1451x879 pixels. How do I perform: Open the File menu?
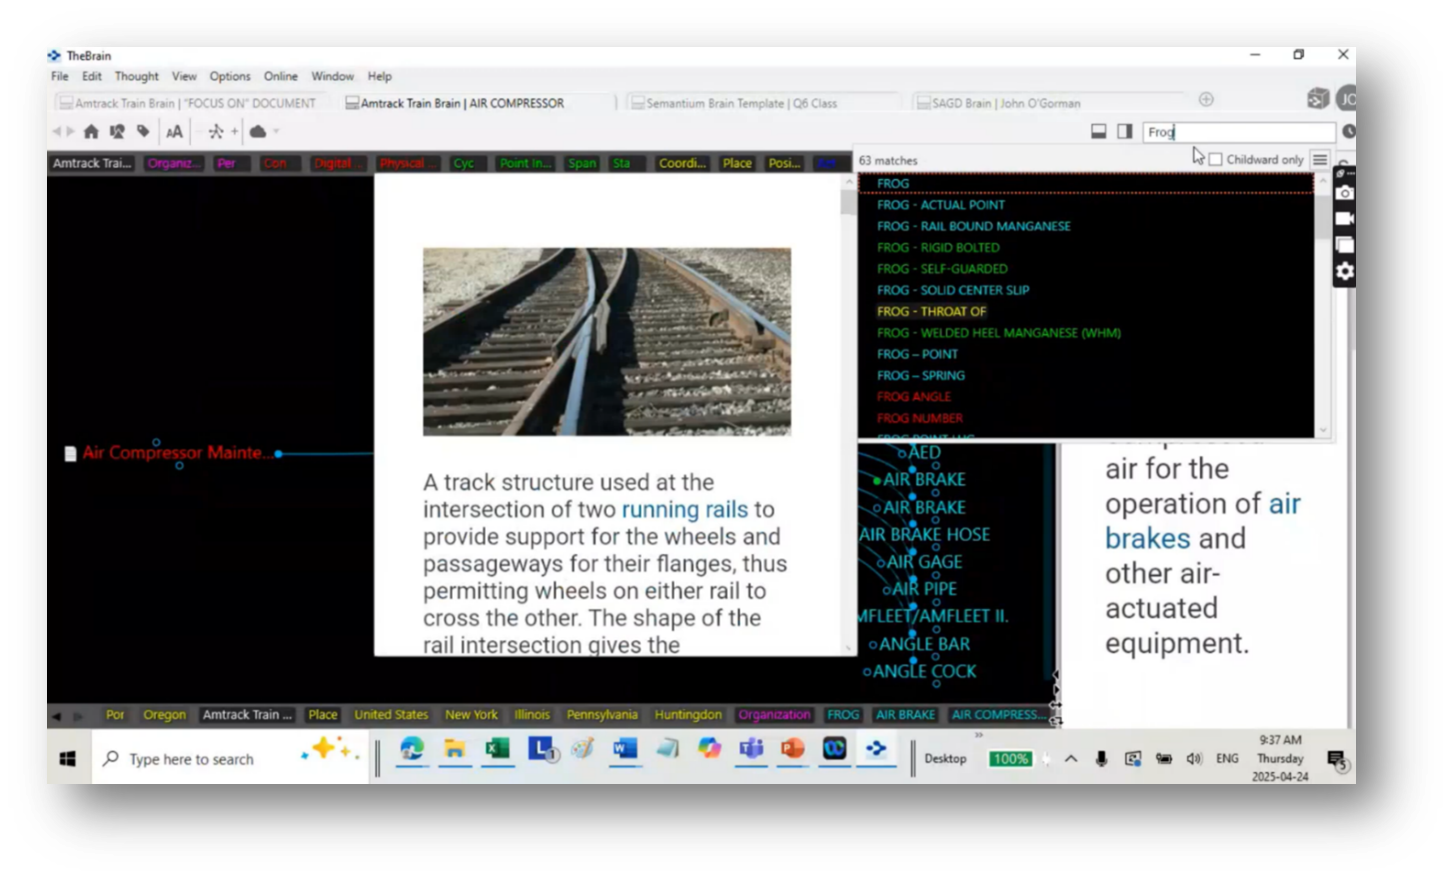point(60,76)
